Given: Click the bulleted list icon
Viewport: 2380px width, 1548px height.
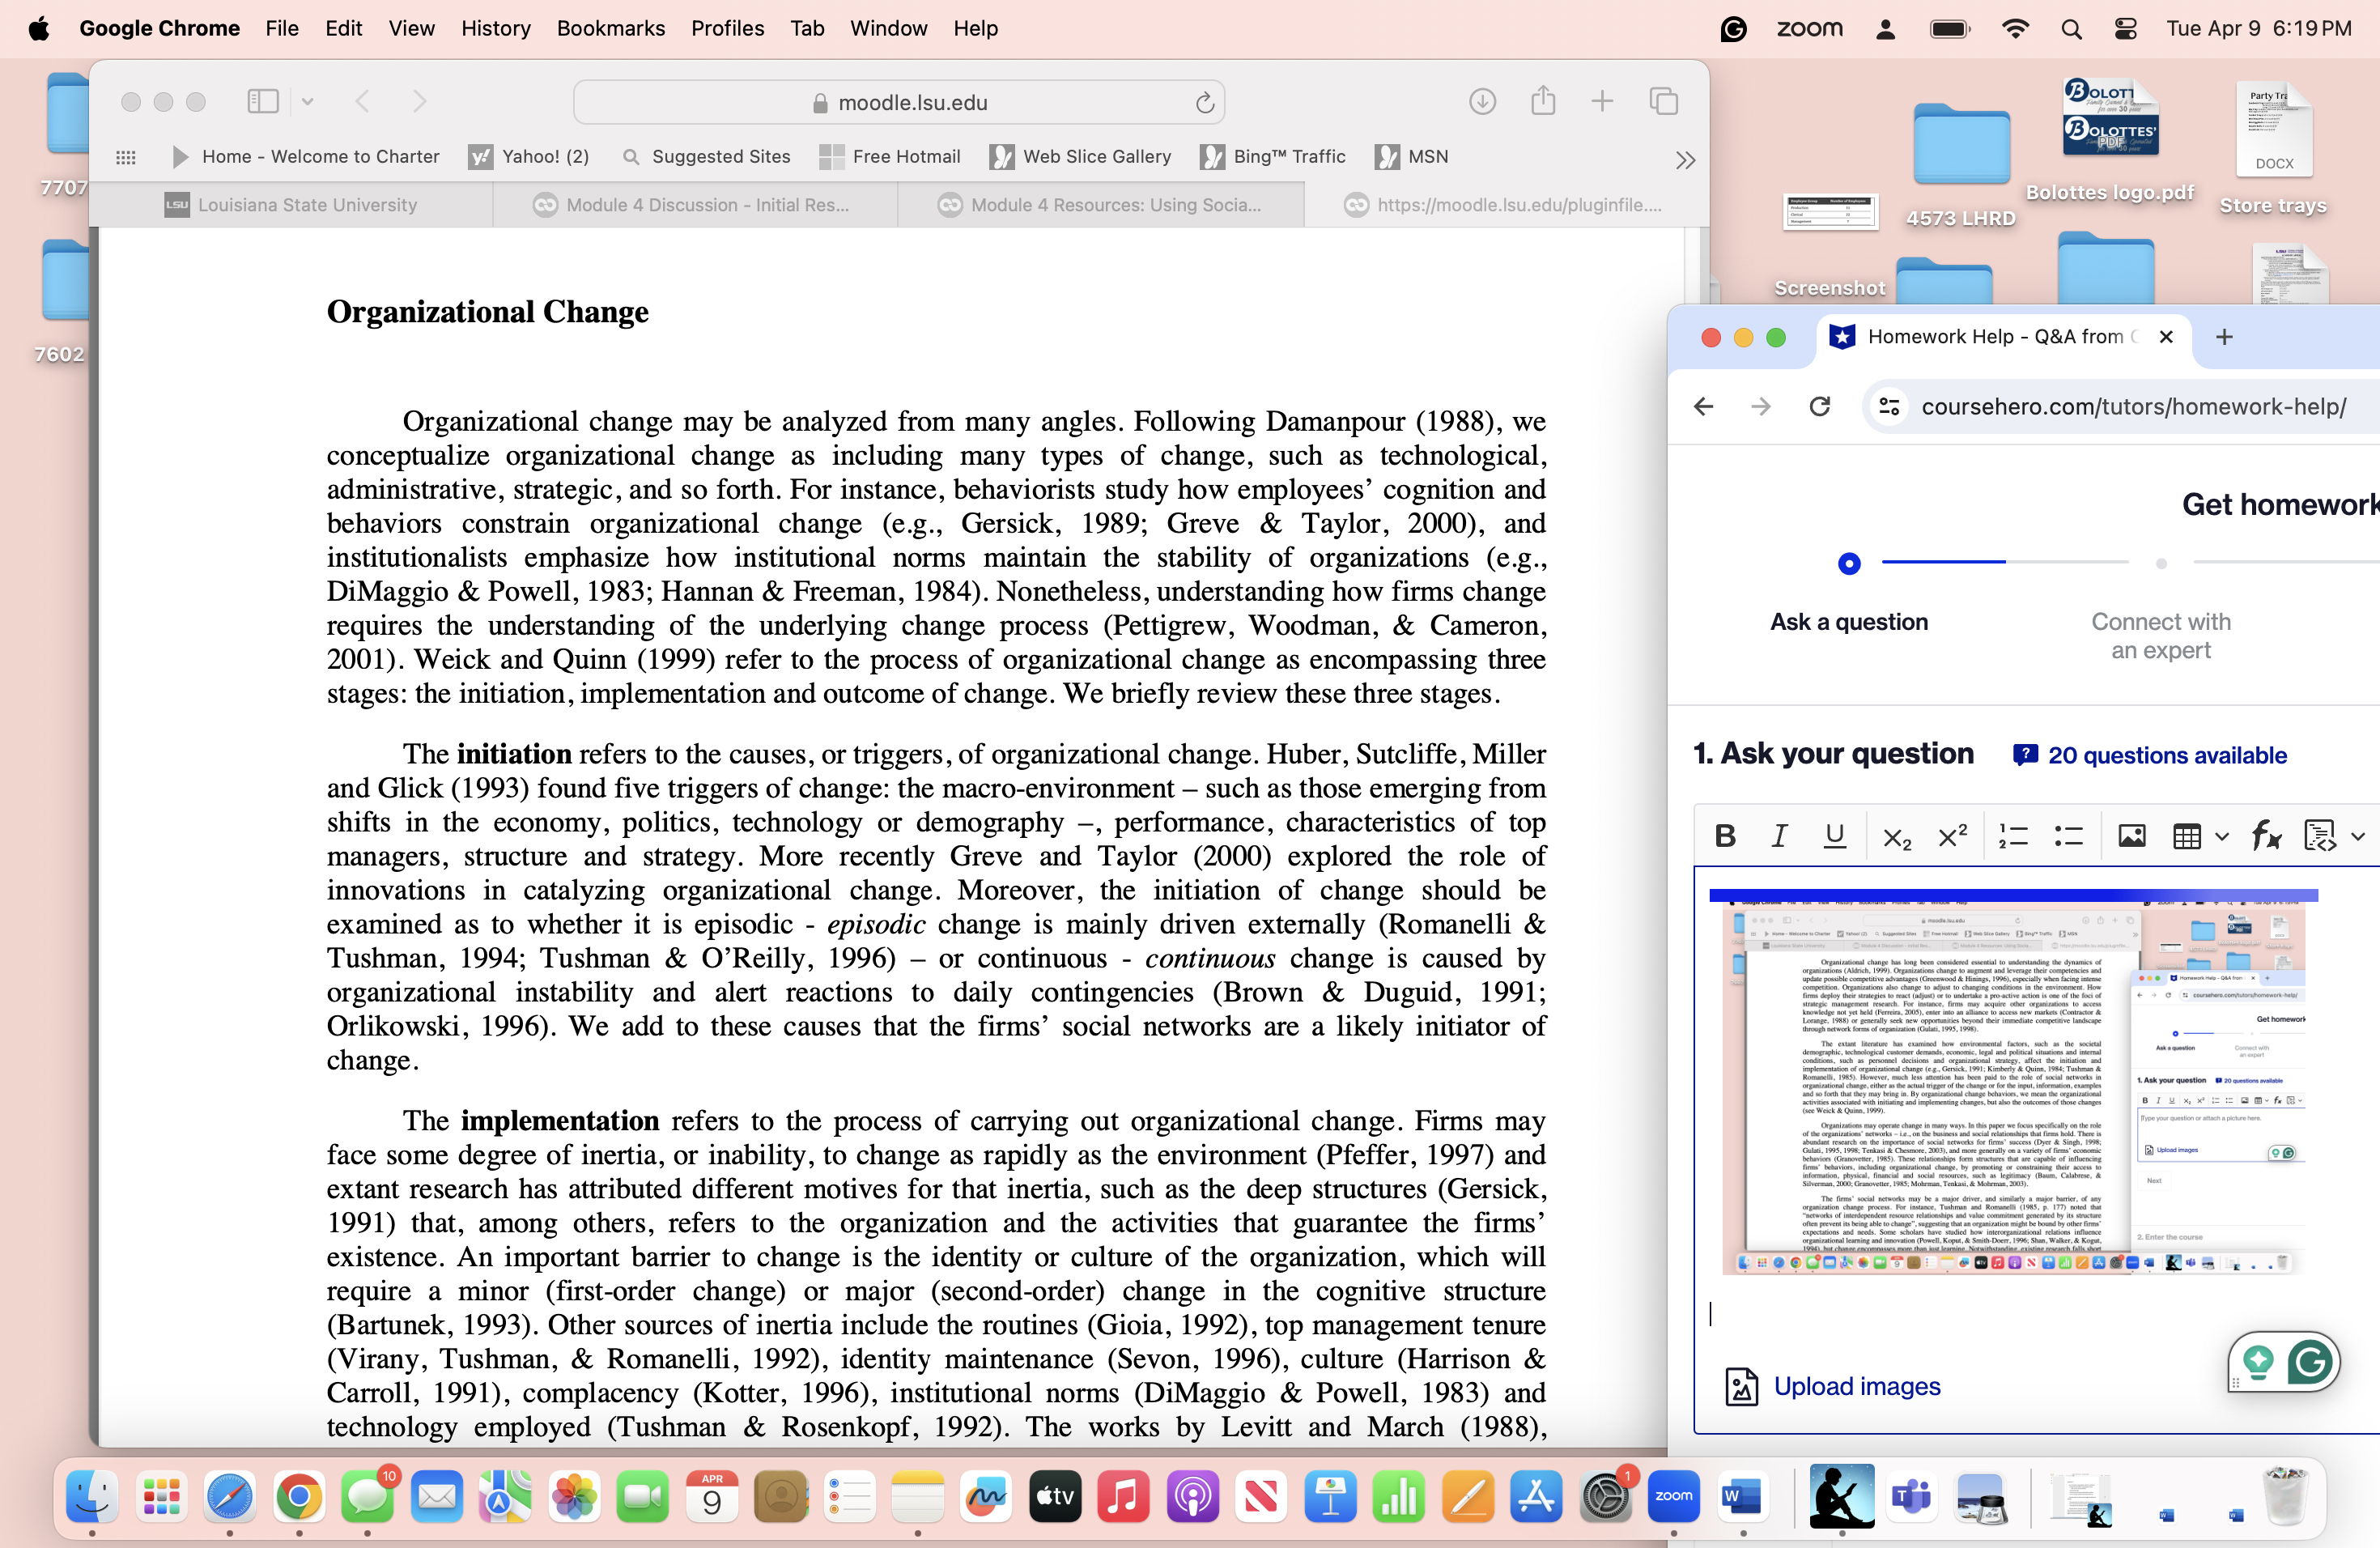Looking at the screenshot, I should tap(2067, 836).
